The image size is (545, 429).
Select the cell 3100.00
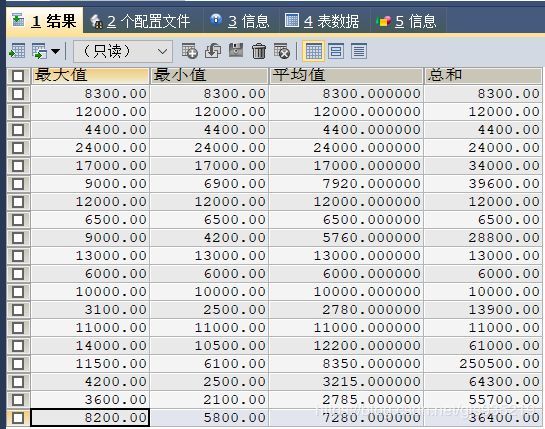pyautogui.click(x=90, y=309)
